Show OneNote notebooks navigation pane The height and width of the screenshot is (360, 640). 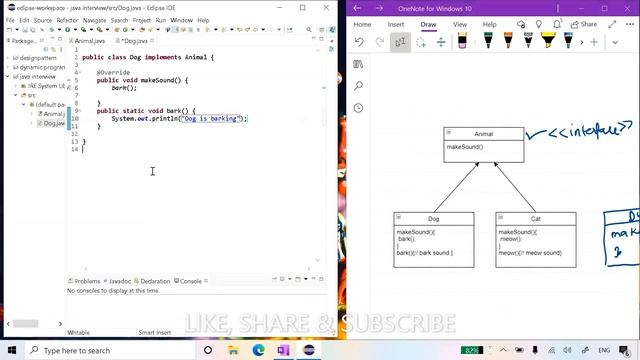(x=358, y=64)
